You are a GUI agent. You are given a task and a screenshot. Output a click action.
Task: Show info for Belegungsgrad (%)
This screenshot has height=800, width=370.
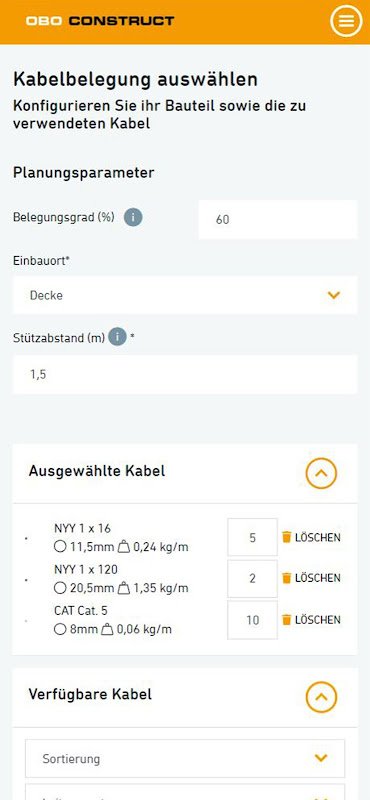(x=133, y=218)
